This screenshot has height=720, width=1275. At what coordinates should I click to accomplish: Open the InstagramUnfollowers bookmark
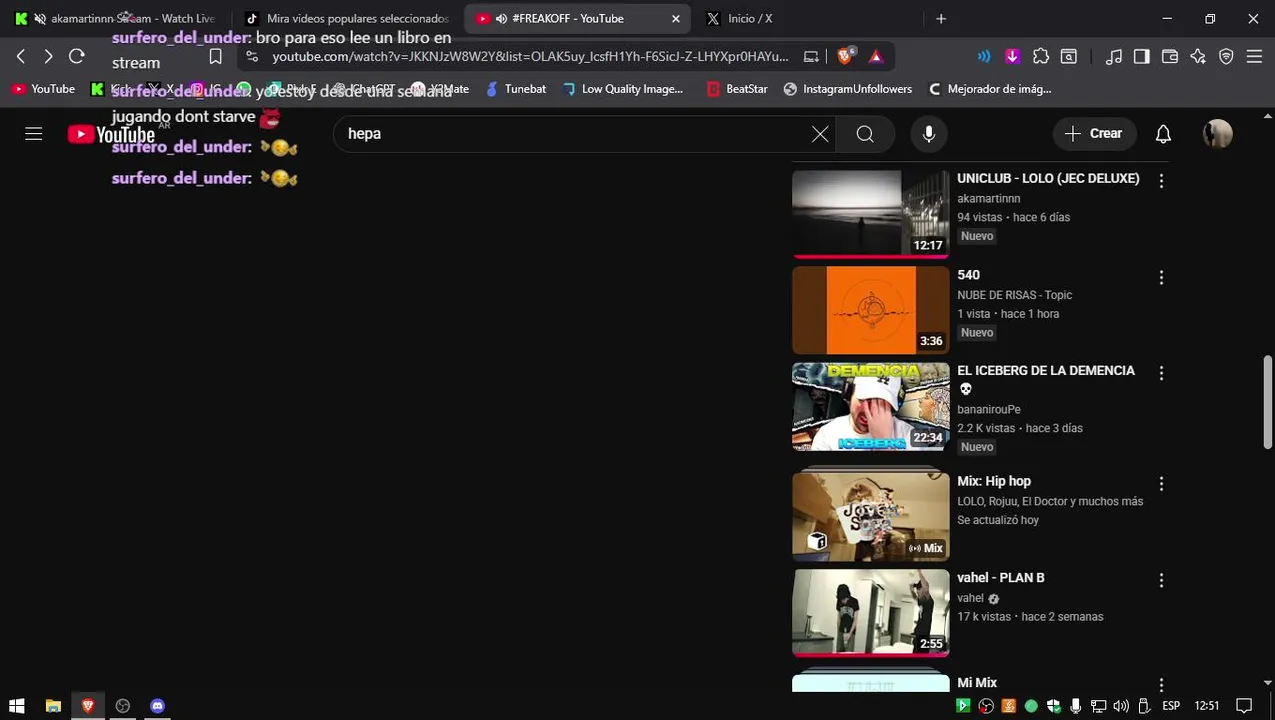tap(848, 89)
